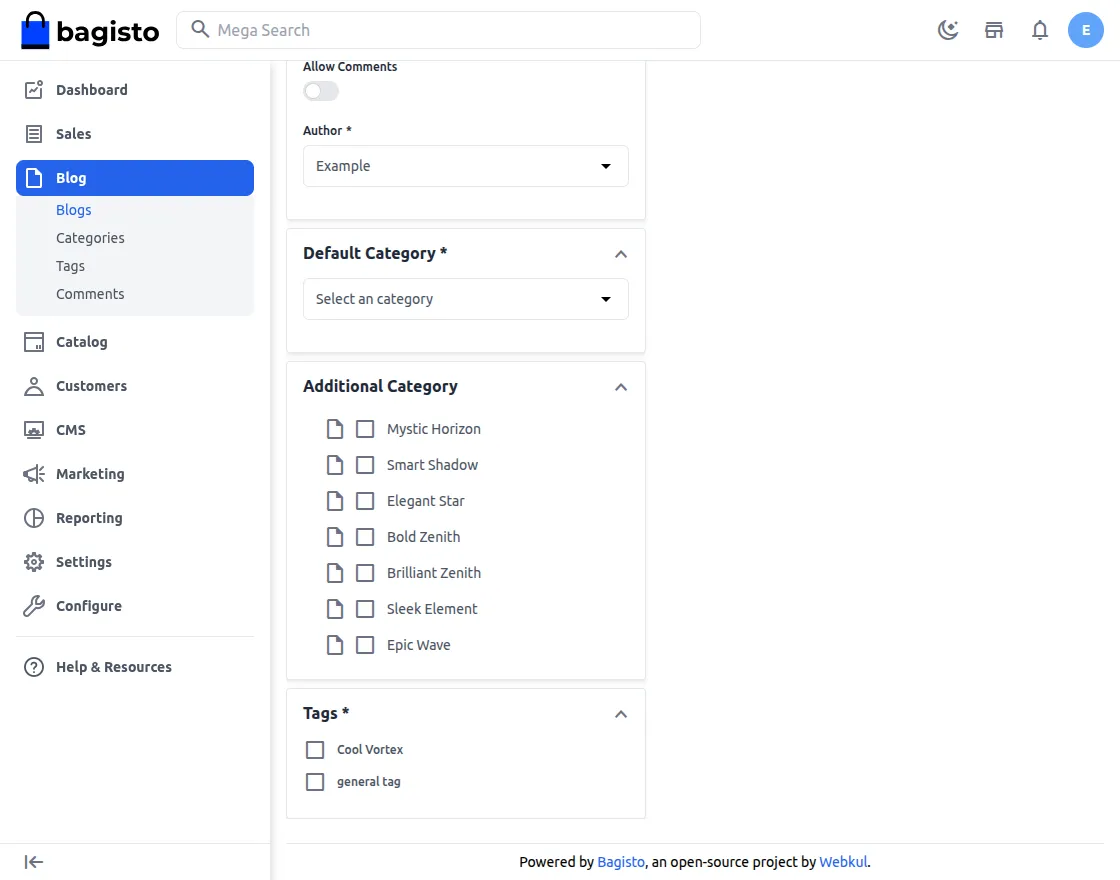Click the Mega Search magnifier icon
The image size is (1120, 880).
pyautogui.click(x=200, y=29)
